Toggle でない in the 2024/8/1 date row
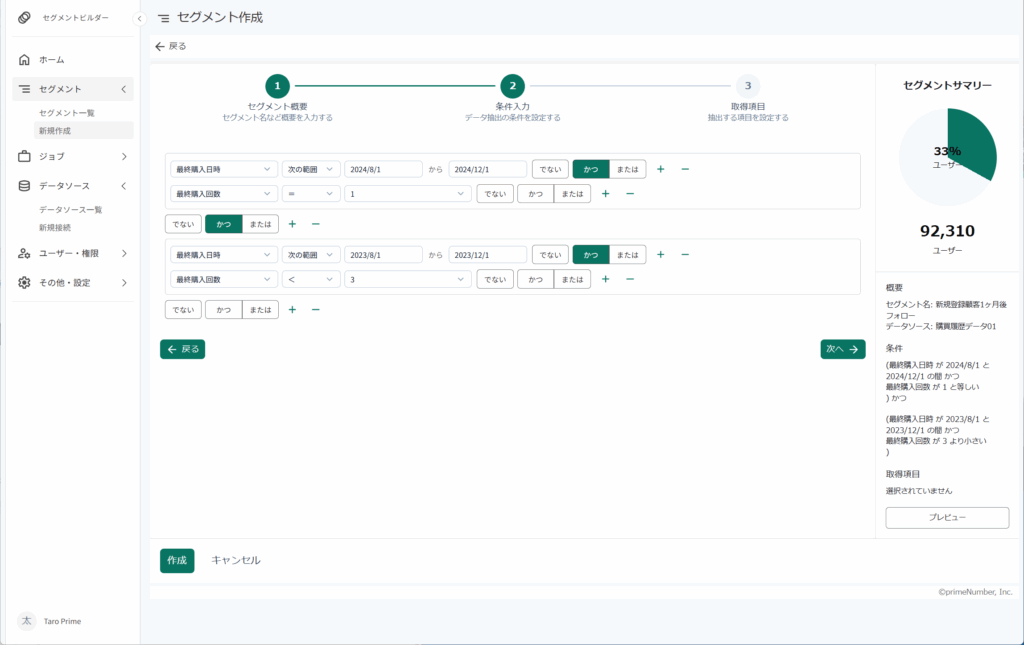 pyautogui.click(x=550, y=170)
